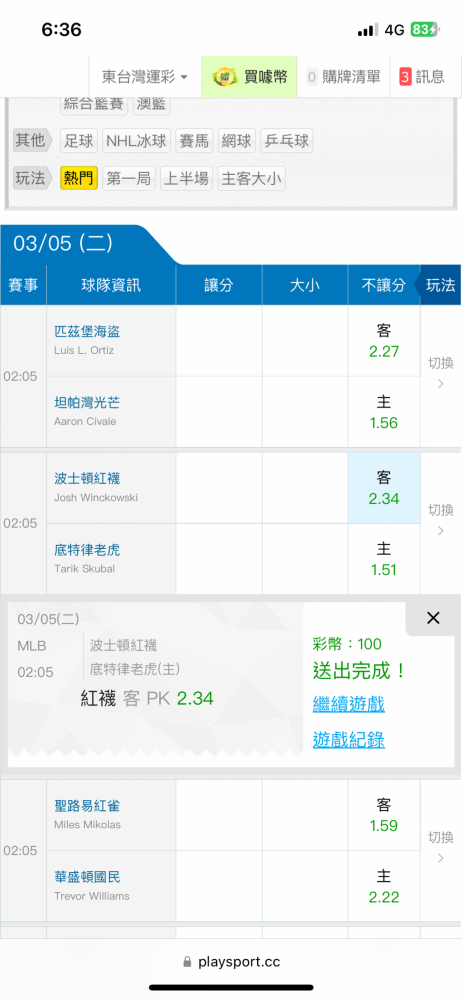The image size is (462, 1000).
Task: Select the 第一局 play type filter
Action: click(x=128, y=179)
